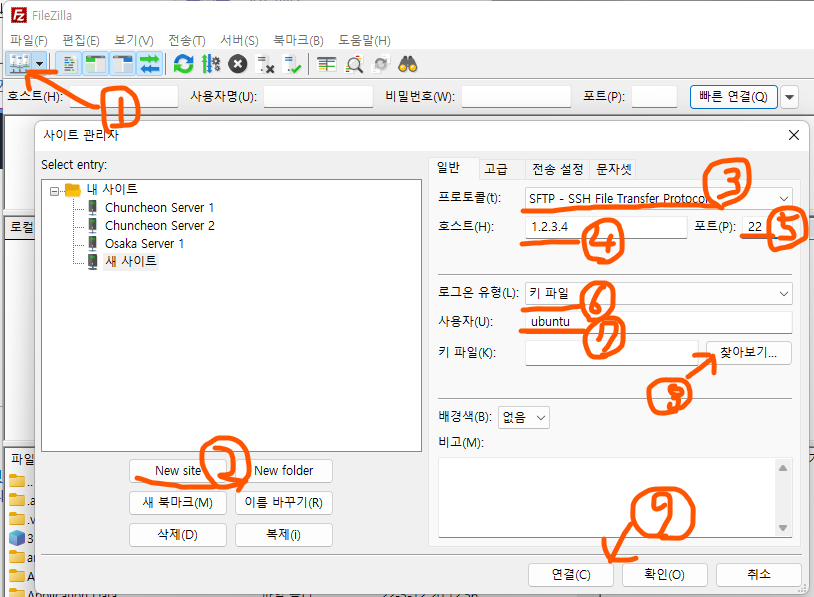Edit the site host field 1.2.3.4

606,227
